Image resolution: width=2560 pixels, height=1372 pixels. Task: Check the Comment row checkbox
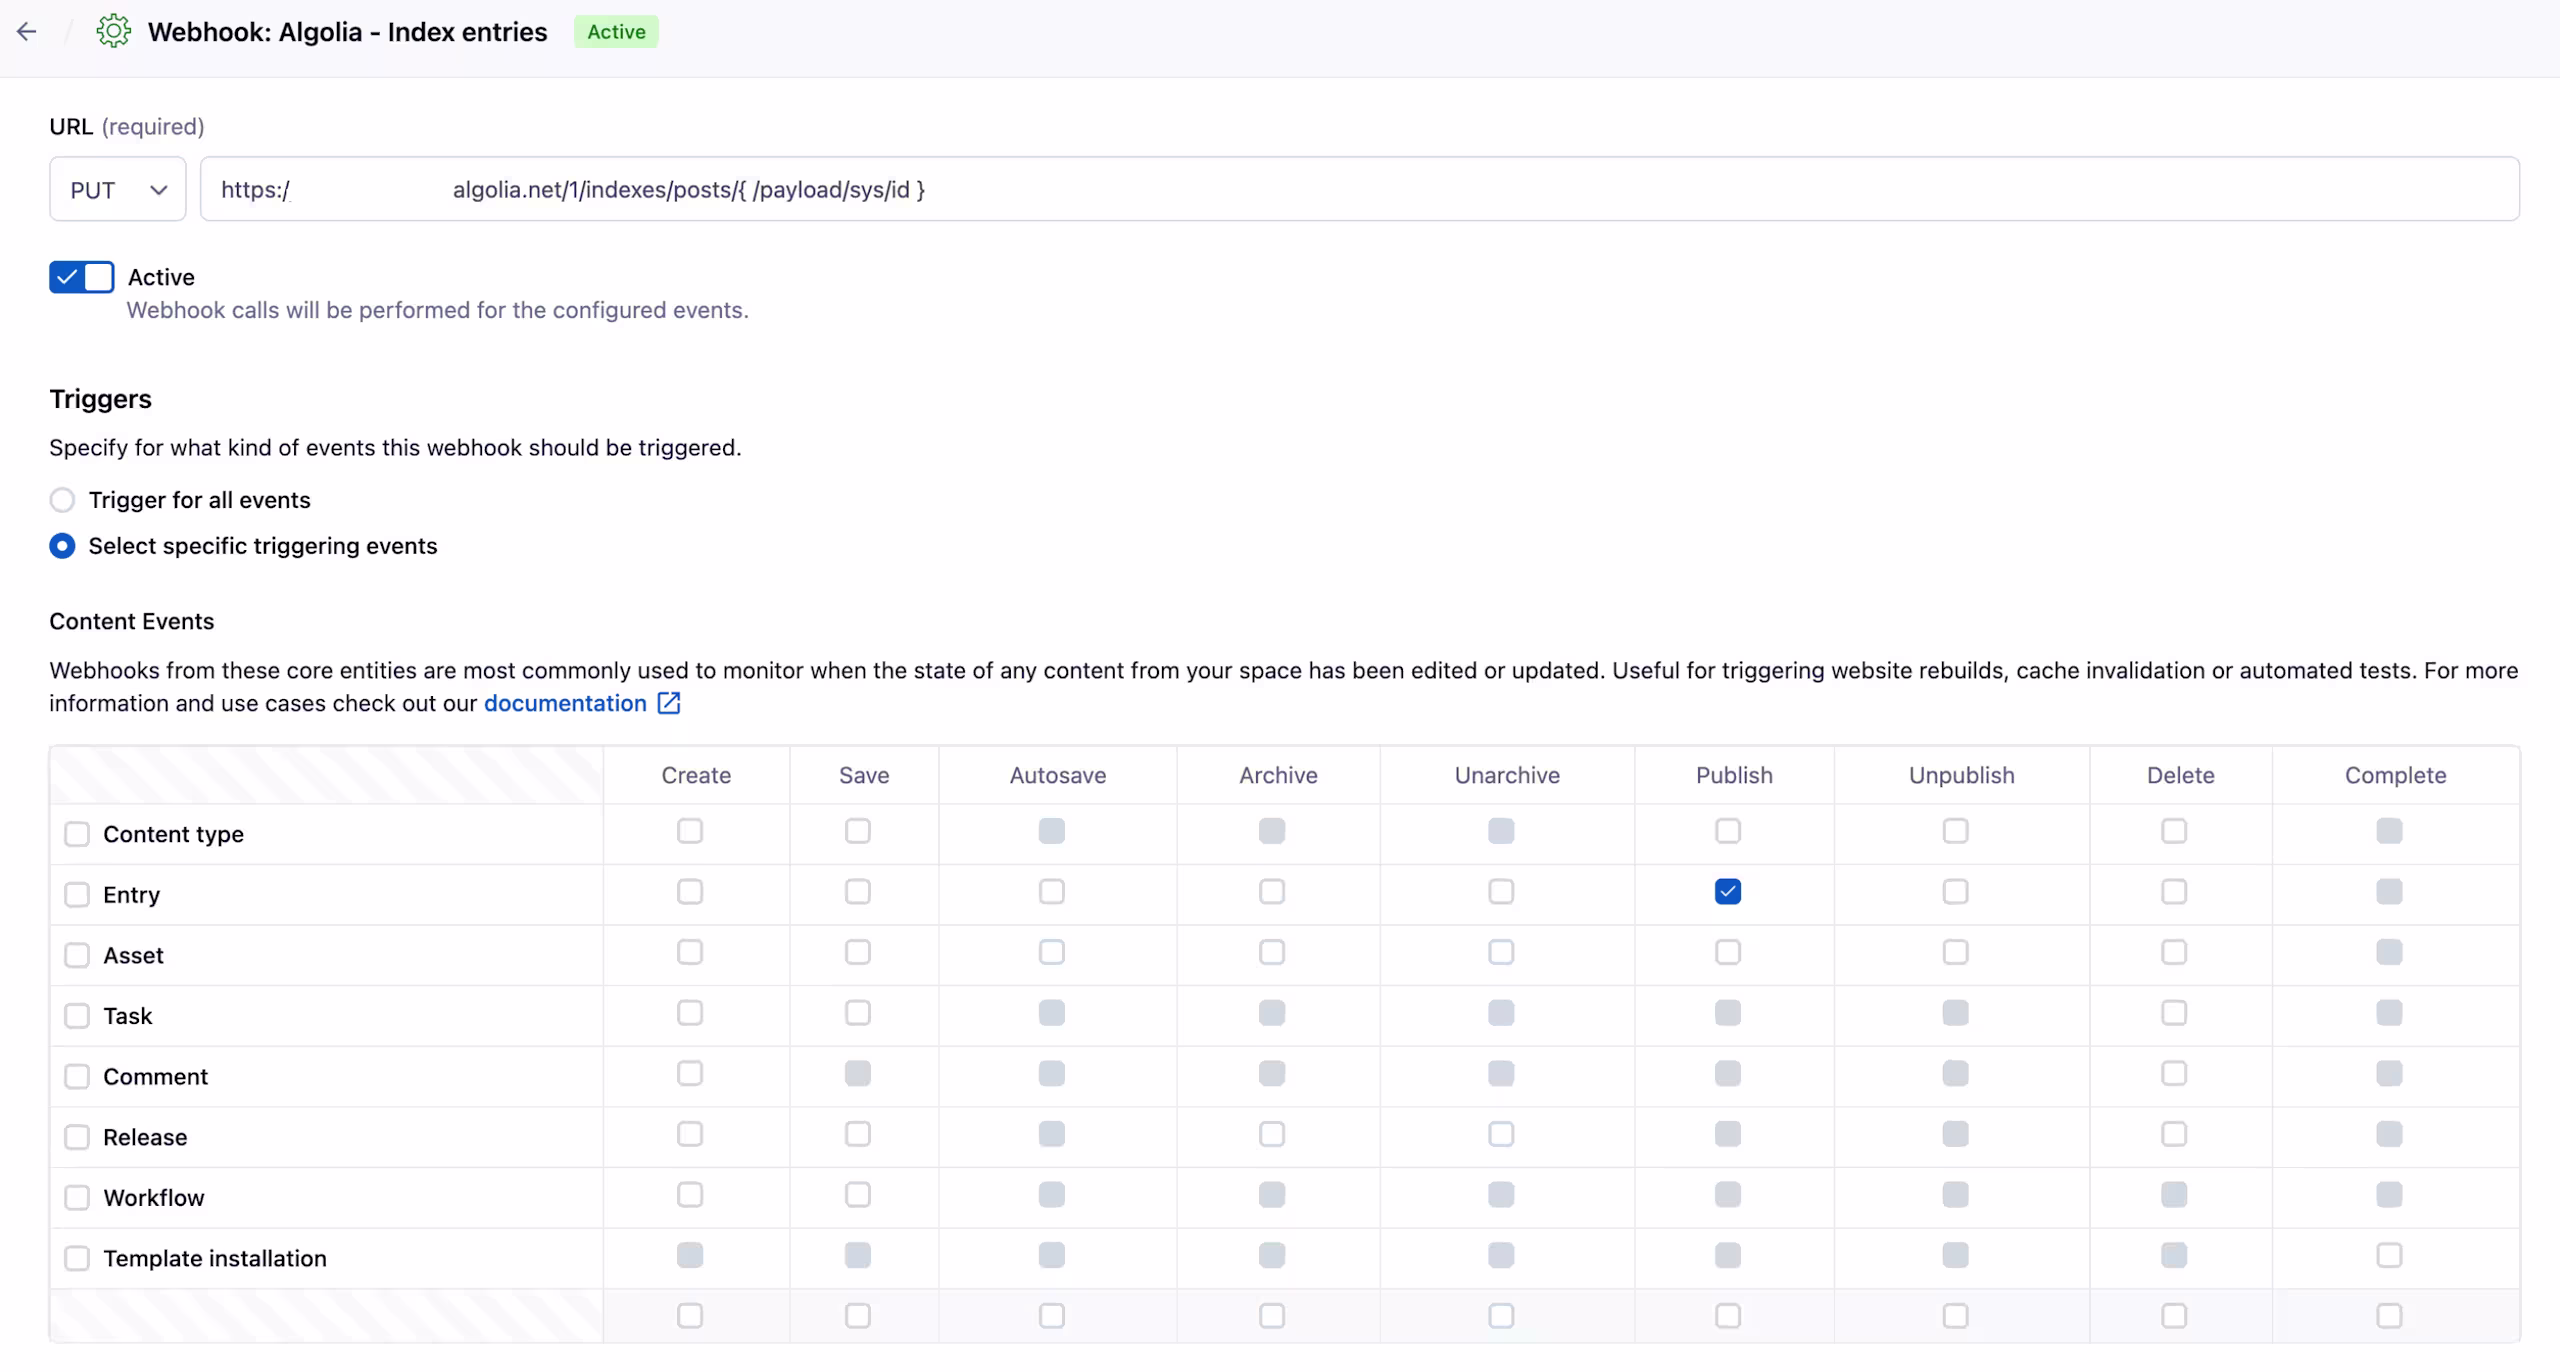77,1077
